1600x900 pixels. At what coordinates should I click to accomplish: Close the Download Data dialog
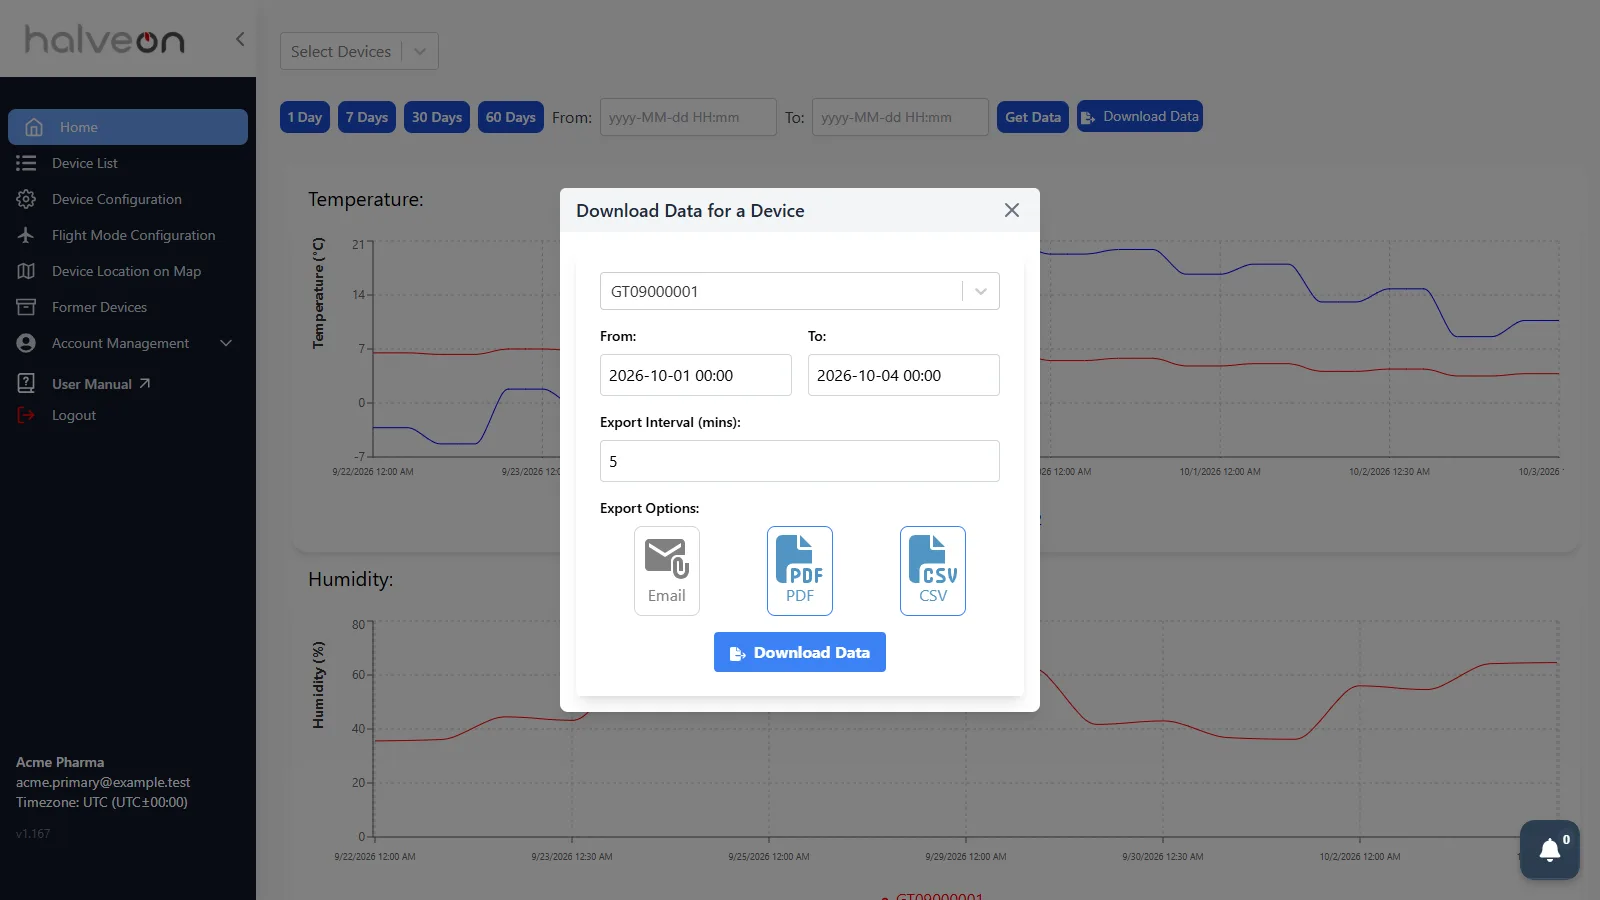1012,210
